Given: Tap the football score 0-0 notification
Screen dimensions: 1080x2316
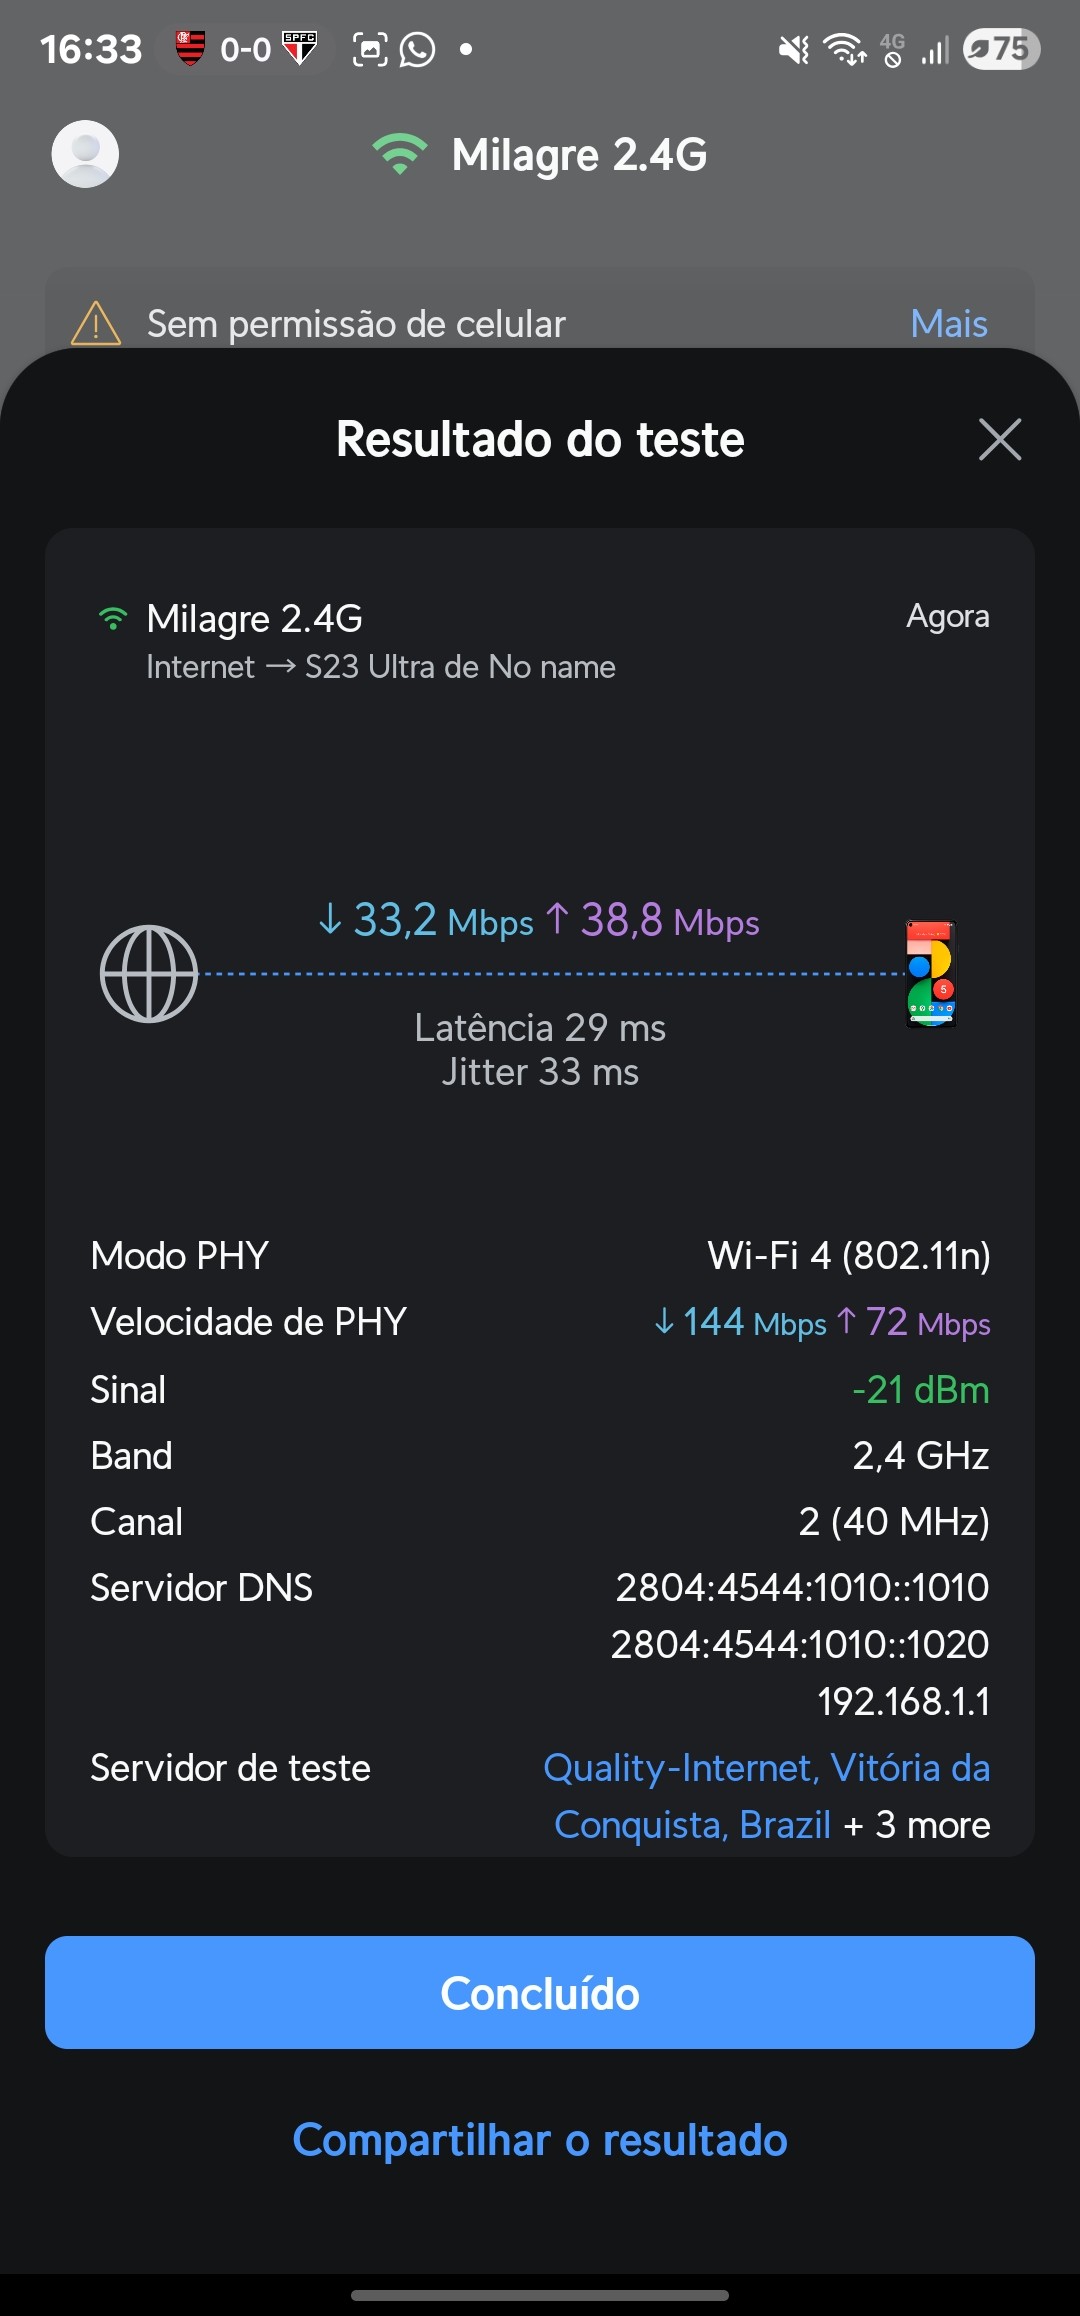Looking at the screenshot, I should (x=246, y=48).
